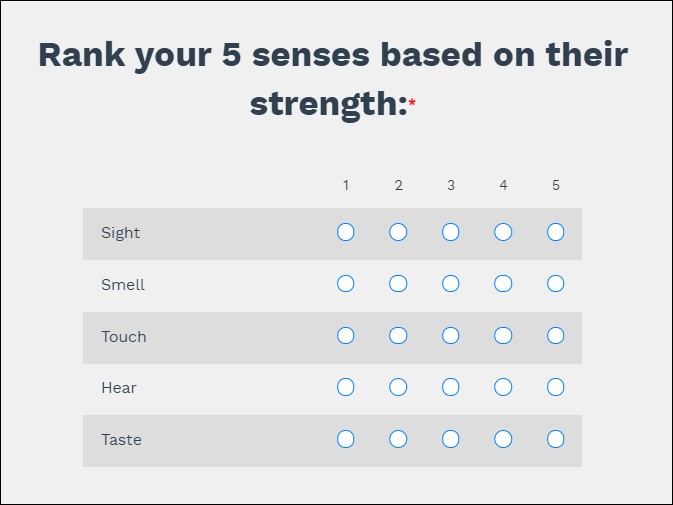The image size is (673, 505).
Task: Rank Touch as 3
Action: [x=451, y=336]
